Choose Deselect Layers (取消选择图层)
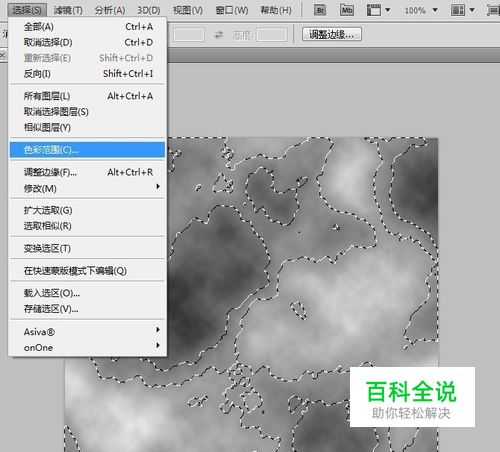This screenshot has height=452, width=500. click(x=88, y=112)
